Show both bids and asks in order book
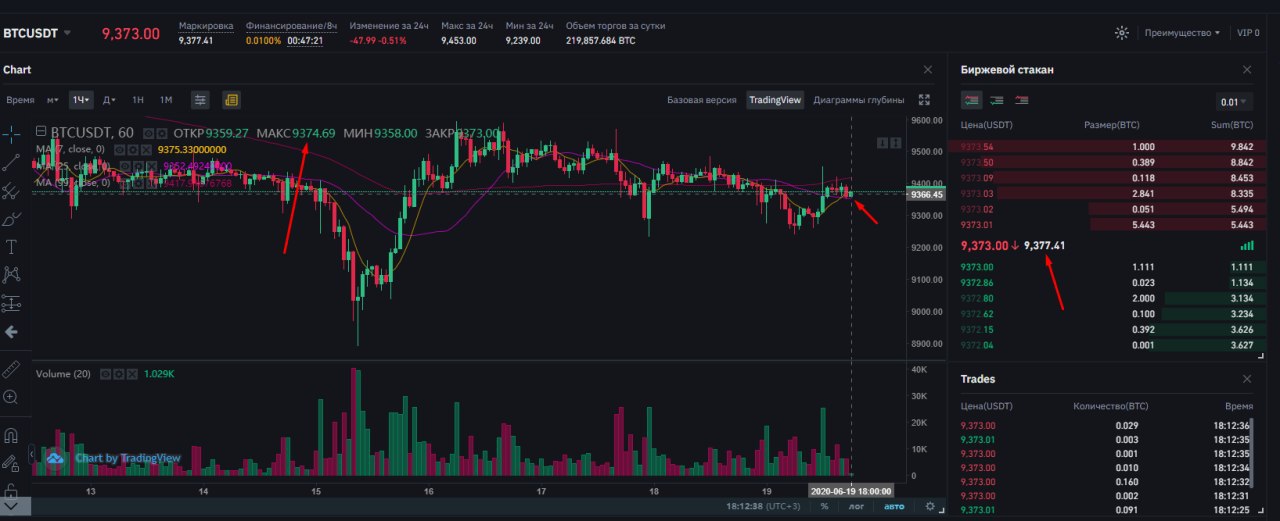 point(971,100)
